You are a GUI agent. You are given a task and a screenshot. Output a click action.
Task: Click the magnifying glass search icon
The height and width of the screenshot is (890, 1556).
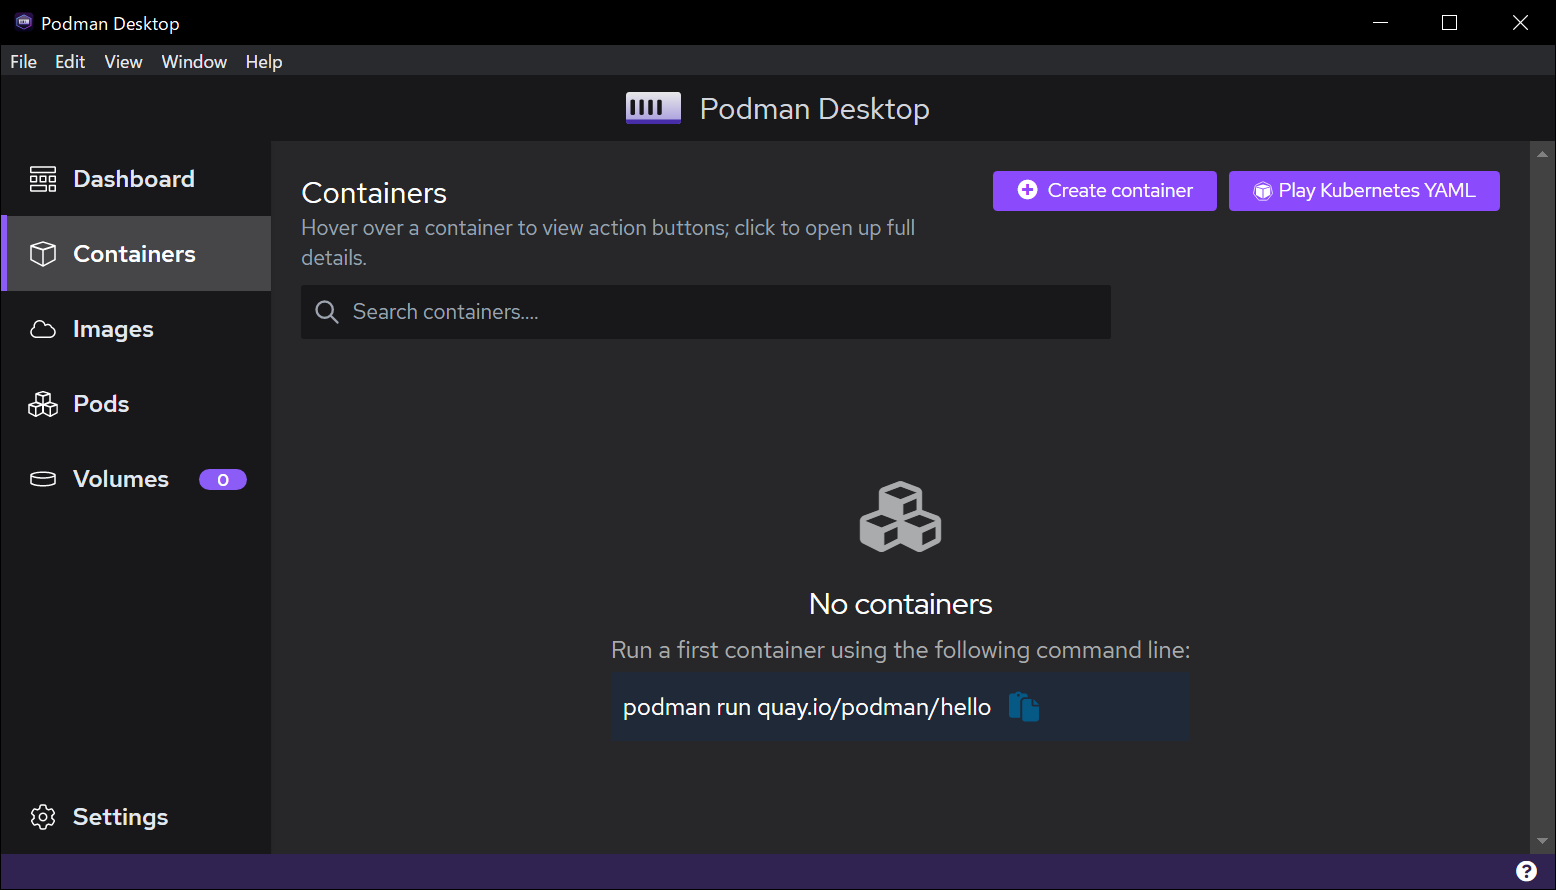tap(327, 312)
